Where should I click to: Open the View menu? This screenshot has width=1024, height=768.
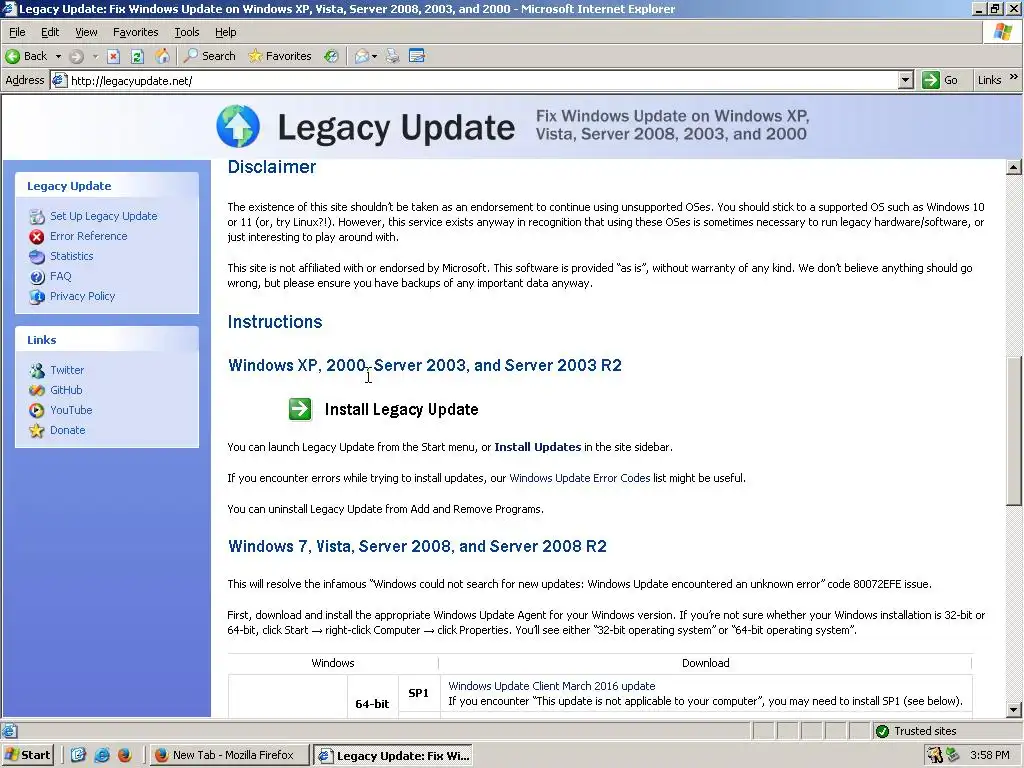click(x=86, y=32)
